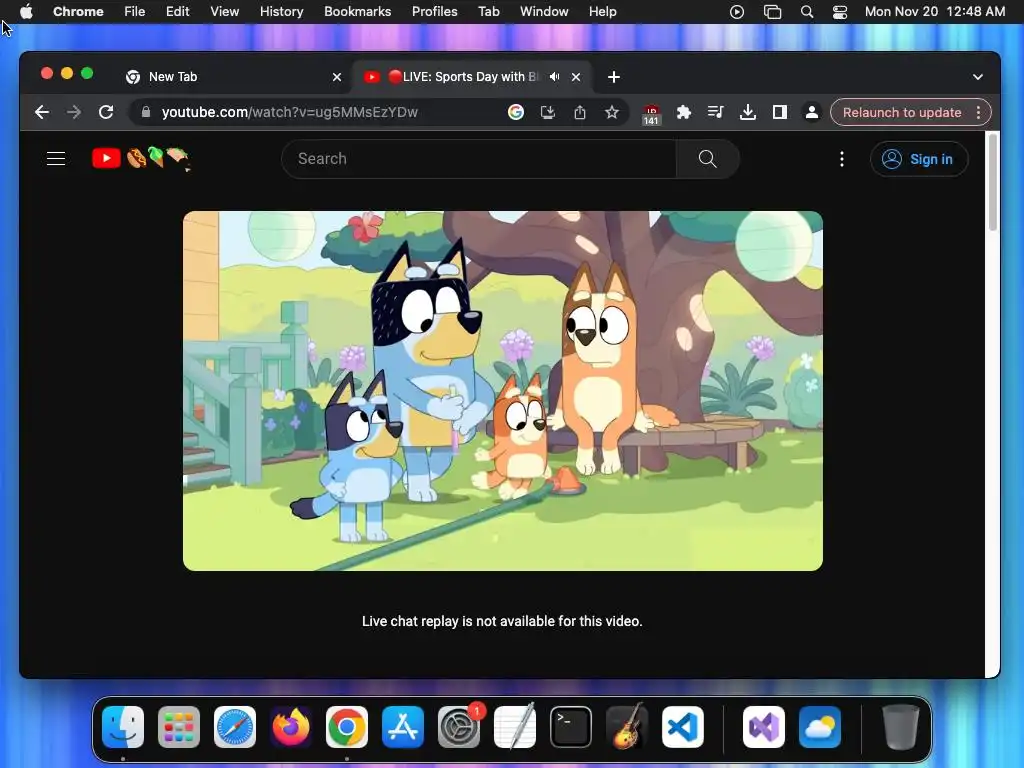The width and height of the screenshot is (1024, 768).
Task: Click Relaunch to update
Action: [902, 112]
